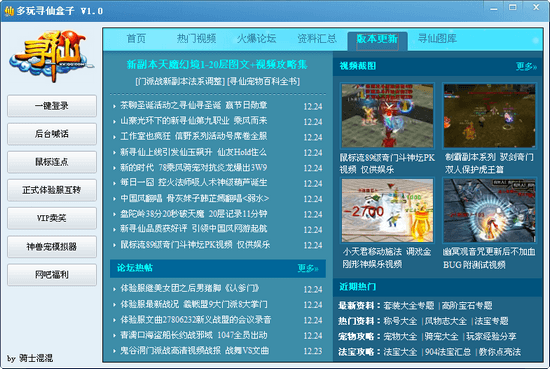The height and width of the screenshot is (369, 550).
Task: Open news 每日一囧 控火法师
Action: (194, 183)
